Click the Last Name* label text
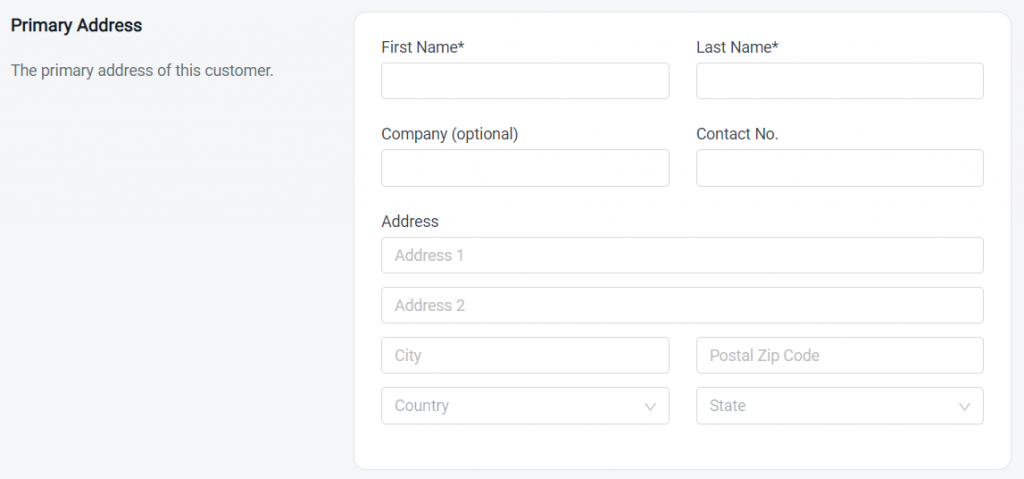 (x=737, y=47)
